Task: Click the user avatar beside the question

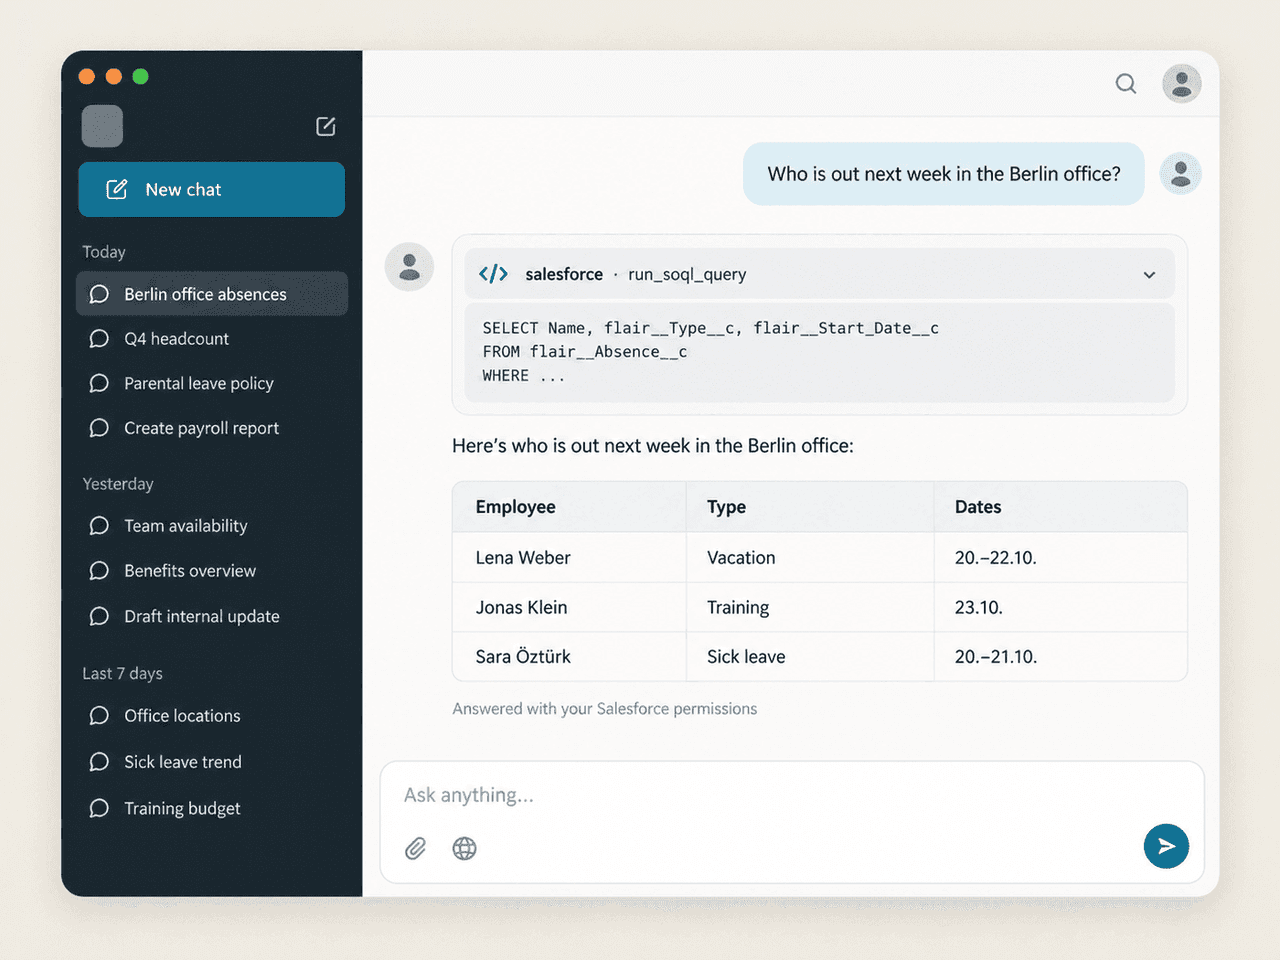Action: pyautogui.click(x=1180, y=173)
